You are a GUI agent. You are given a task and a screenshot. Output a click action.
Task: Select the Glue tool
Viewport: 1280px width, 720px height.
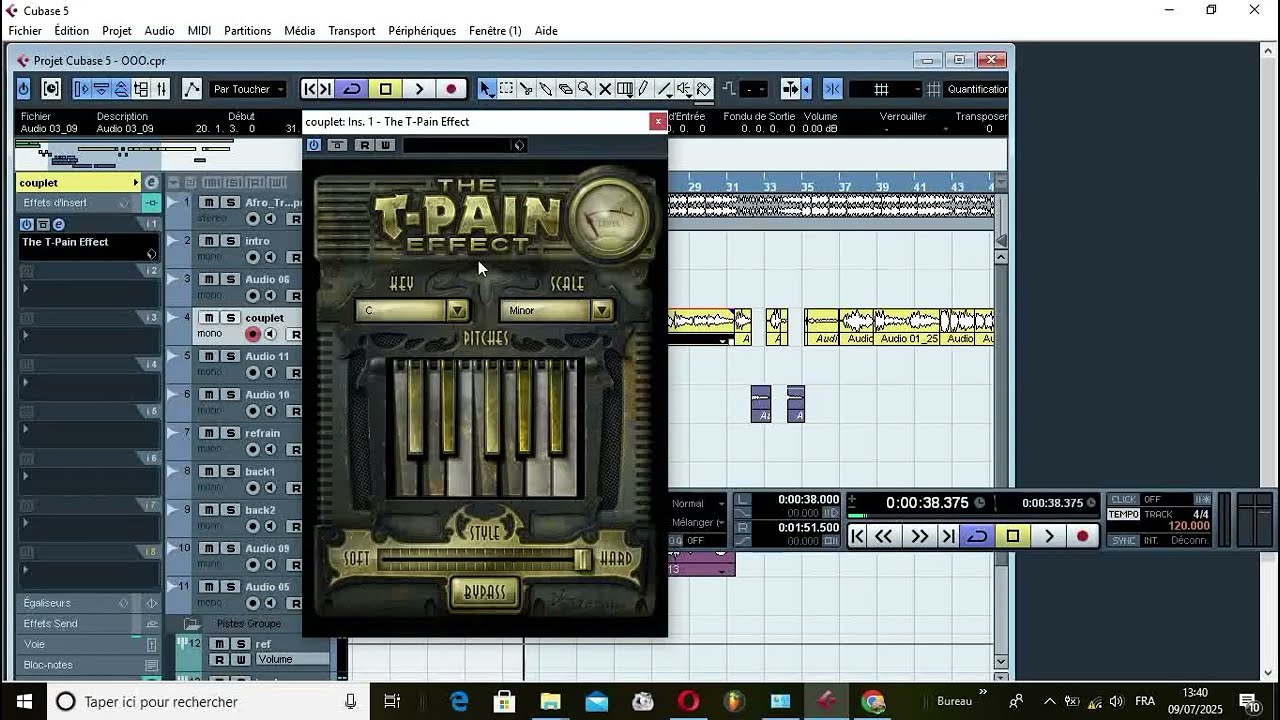click(546, 89)
